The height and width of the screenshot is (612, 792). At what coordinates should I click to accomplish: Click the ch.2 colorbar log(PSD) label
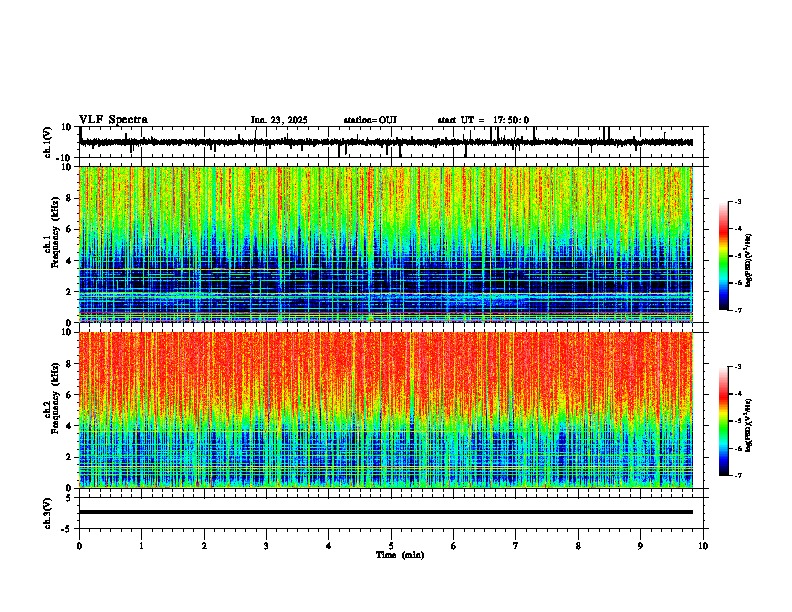click(x=748, y=425)
